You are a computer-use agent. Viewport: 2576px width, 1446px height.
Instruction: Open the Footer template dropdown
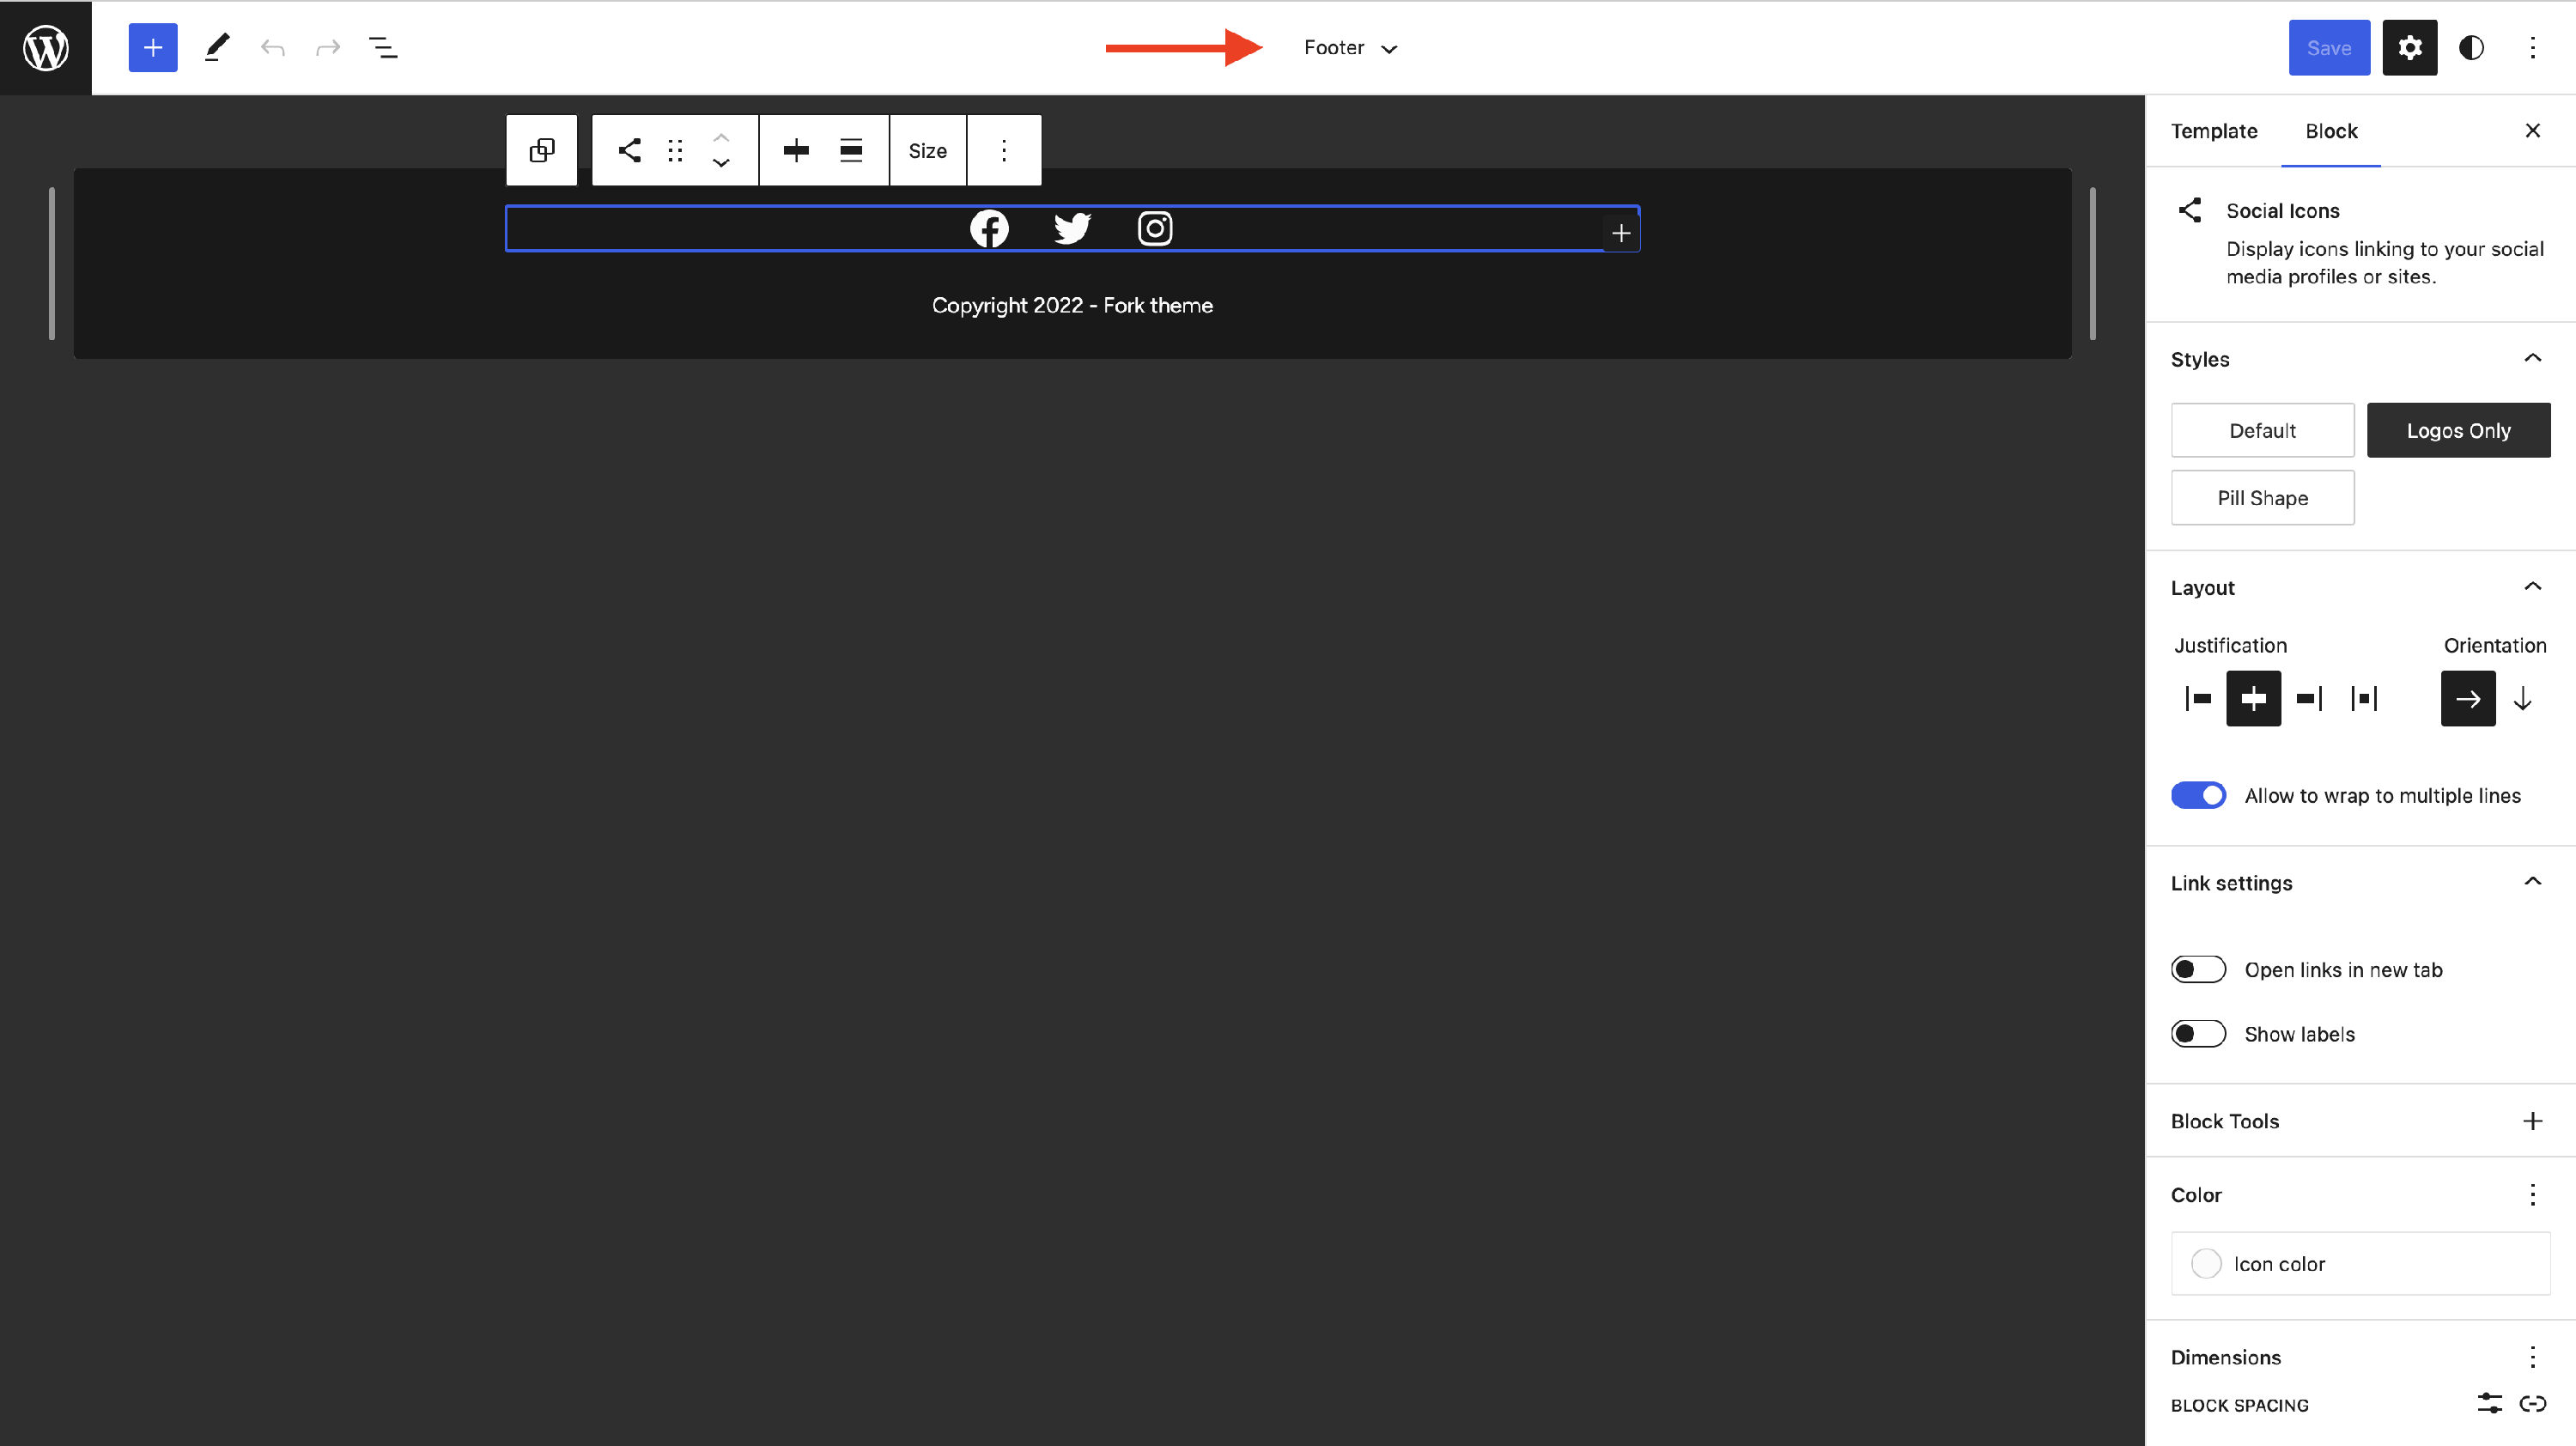(1350, 47)
